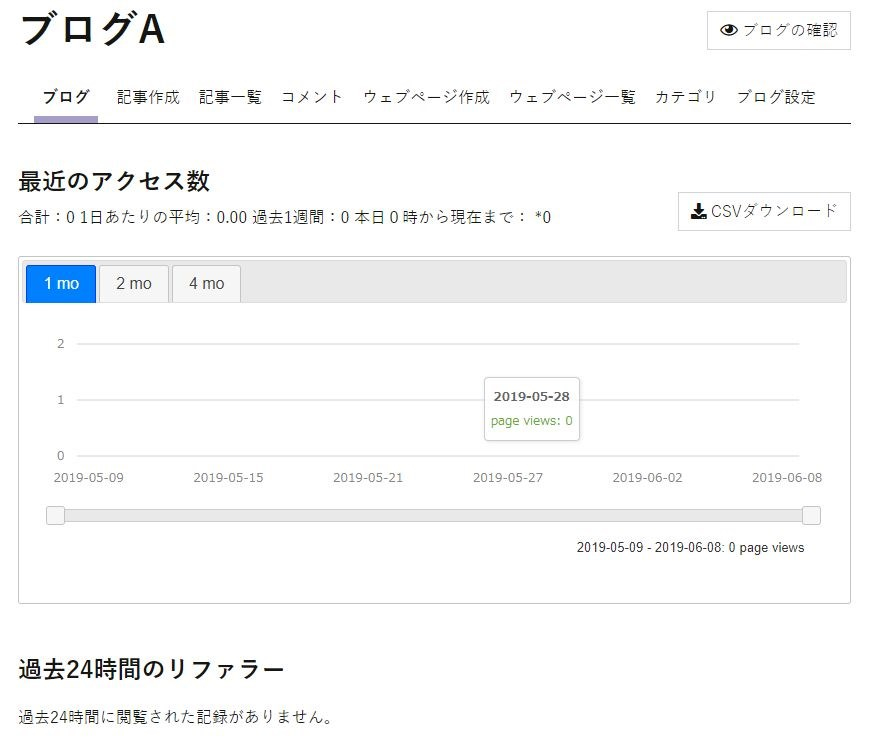Viewport: 880px width, 755px height.
Task: Click the ブログA page title
Action: (x=93, y=29)
